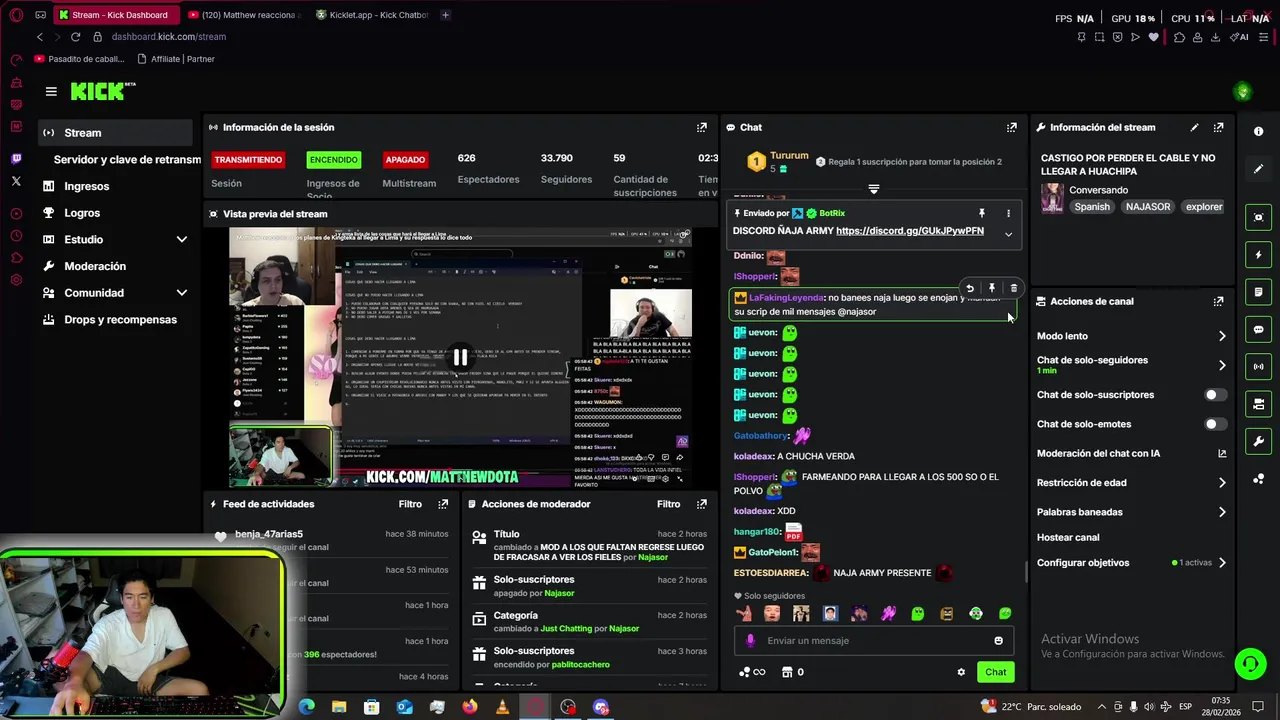Pop out the Acciones de canal panel
Image resolution: width=1280 pixels, height=720 pixels.
1218,301
